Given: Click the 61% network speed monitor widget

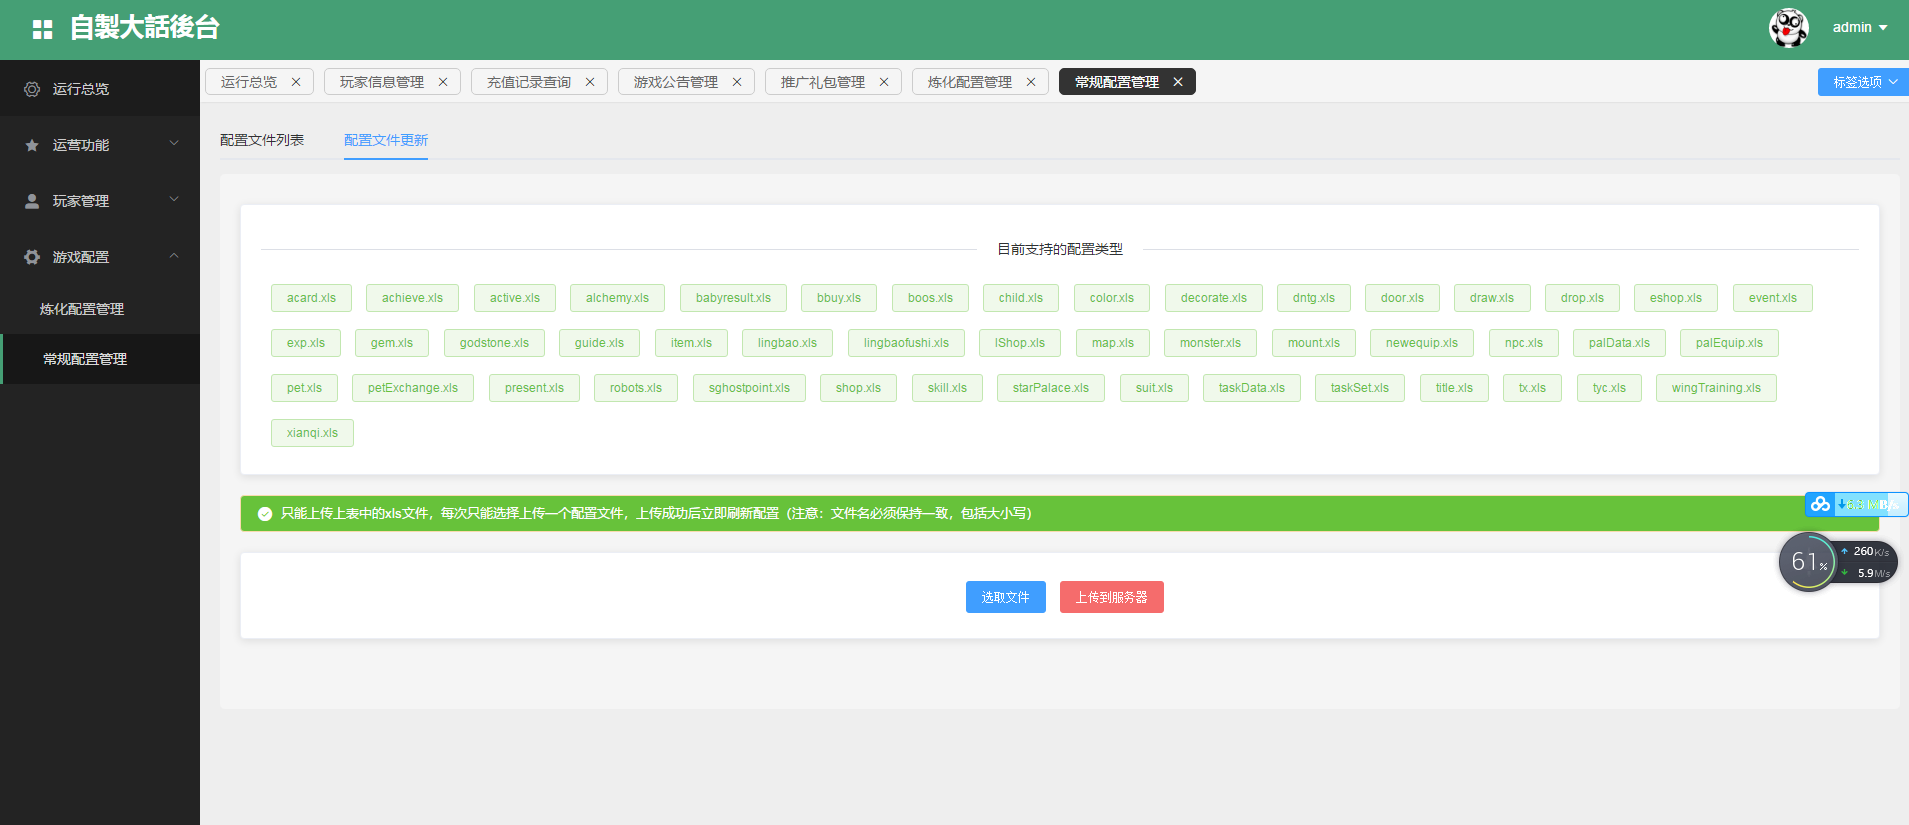Looking at the screenshot, I should click(x=1808, y=562).
